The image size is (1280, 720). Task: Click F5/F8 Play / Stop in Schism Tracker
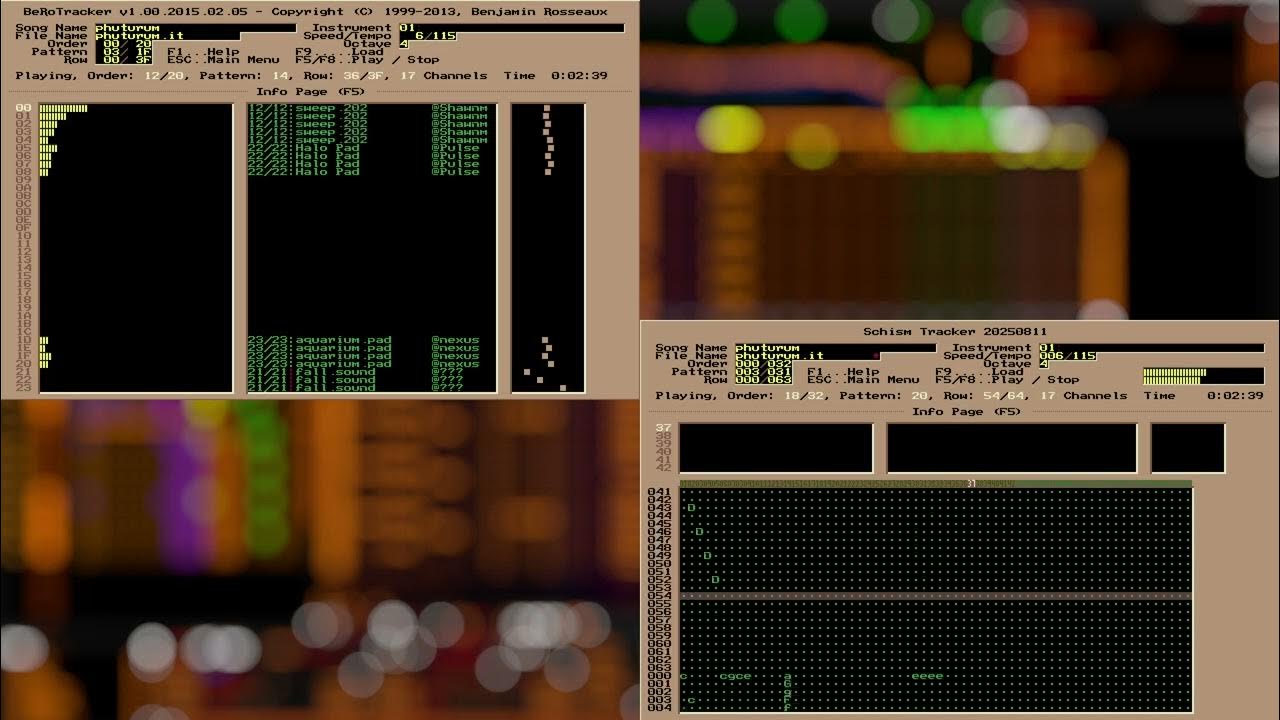[1007, 380]
